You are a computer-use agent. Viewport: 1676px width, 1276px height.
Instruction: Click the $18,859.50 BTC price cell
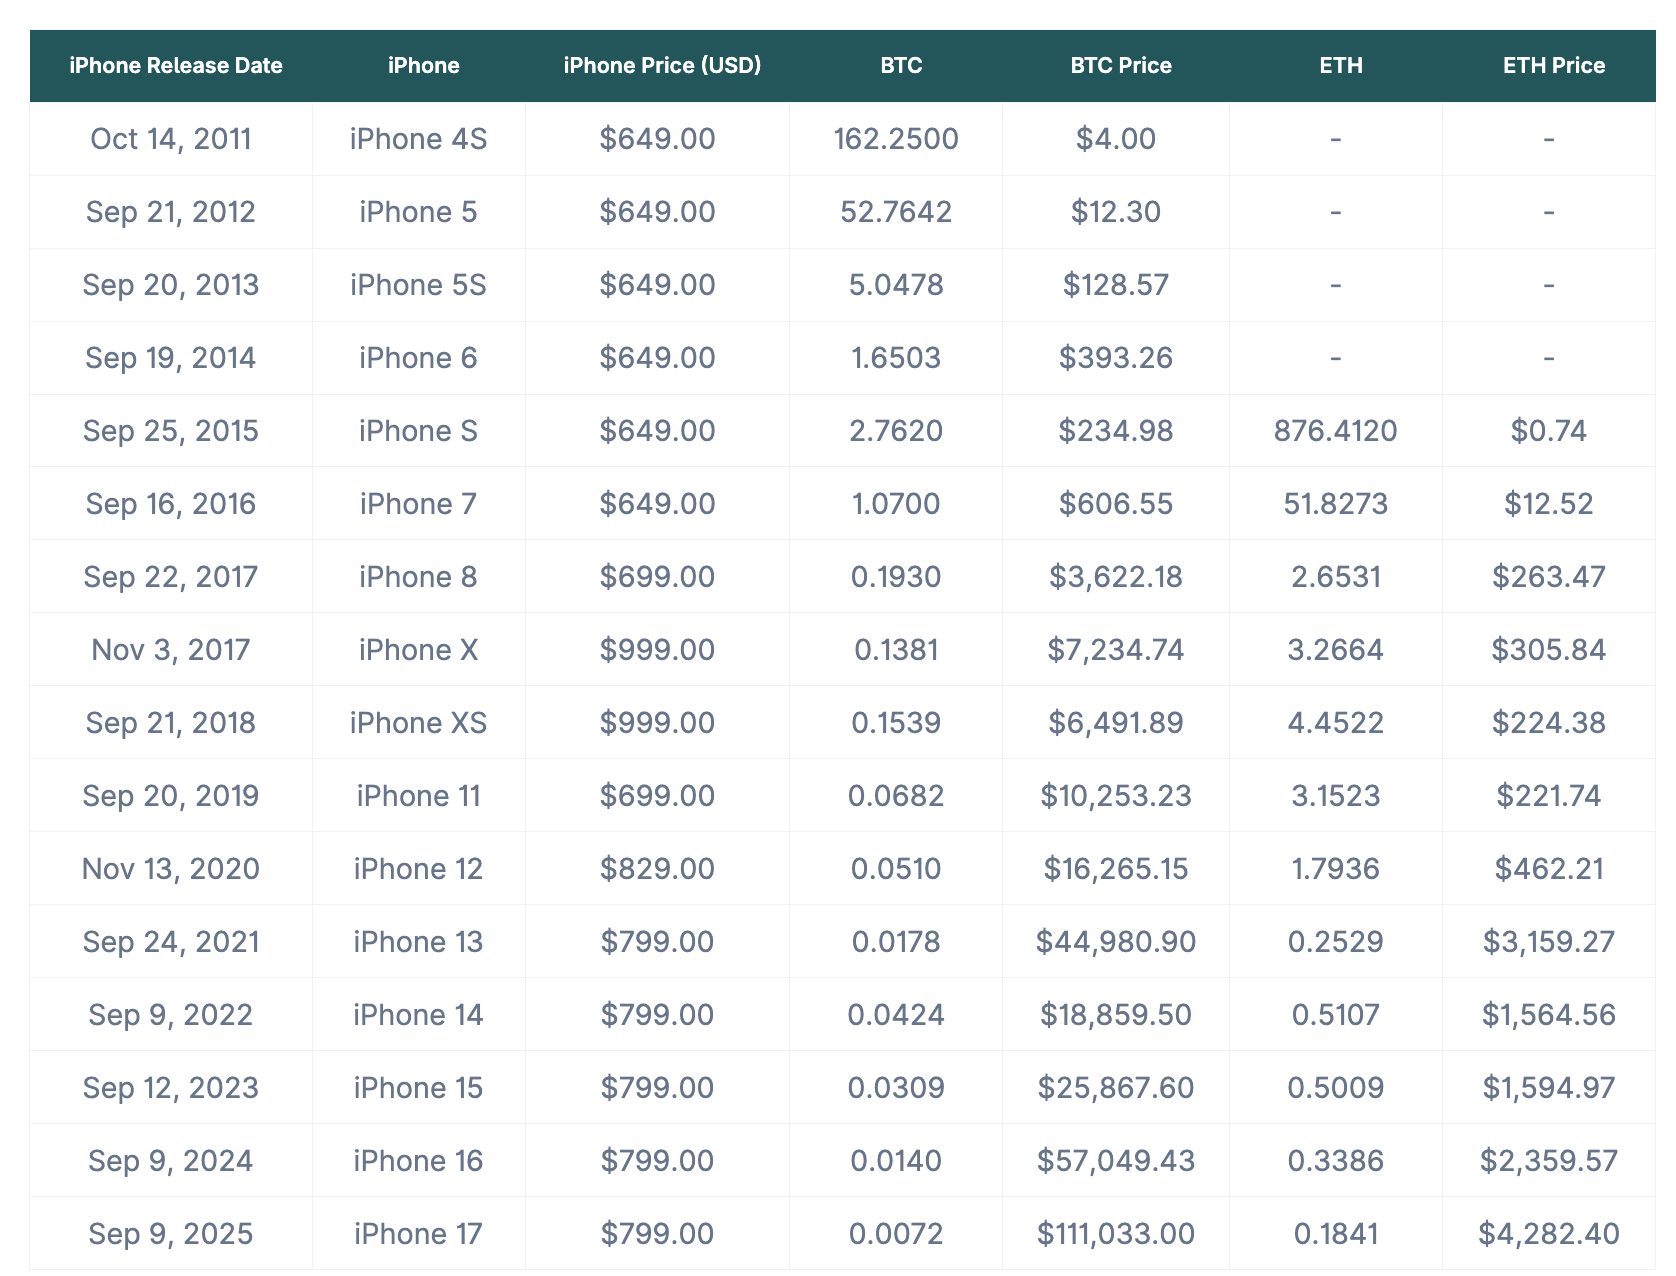1116,1015
